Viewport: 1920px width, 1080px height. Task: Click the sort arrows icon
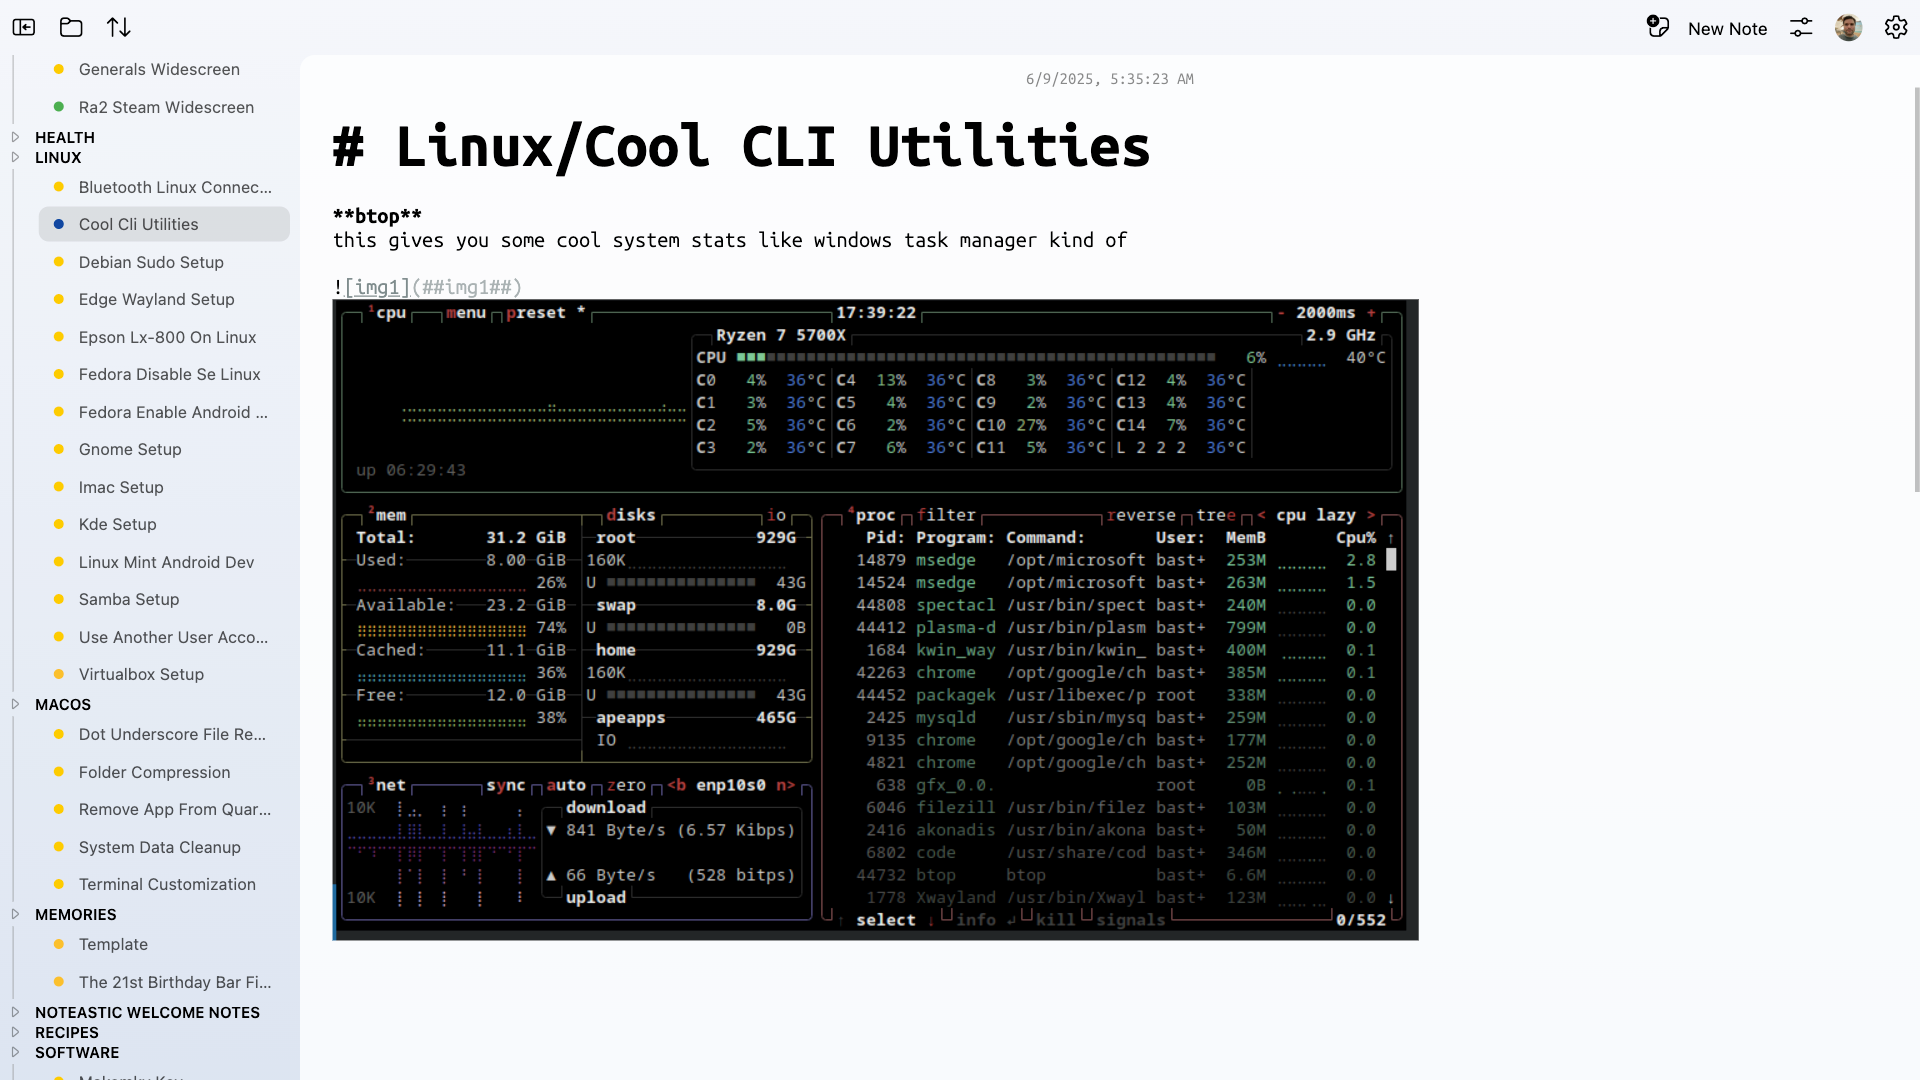tap(119, 28)
